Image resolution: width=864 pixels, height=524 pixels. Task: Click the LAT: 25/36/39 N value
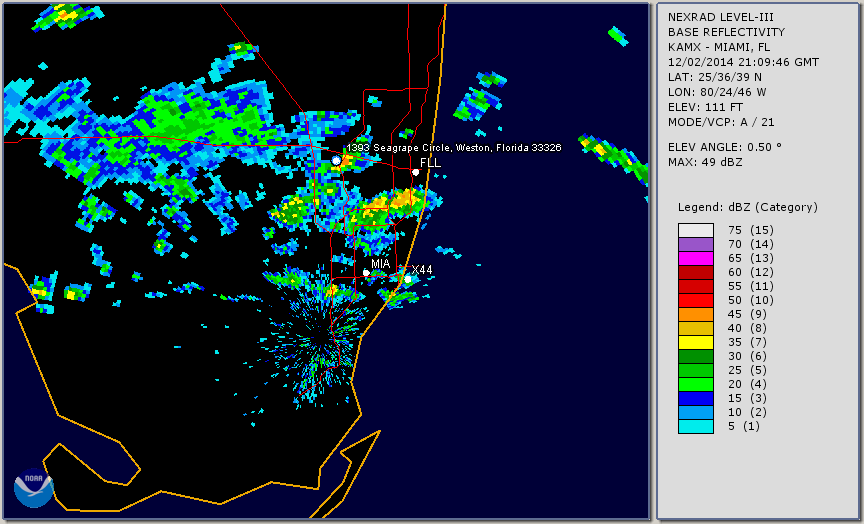(715, 77)
